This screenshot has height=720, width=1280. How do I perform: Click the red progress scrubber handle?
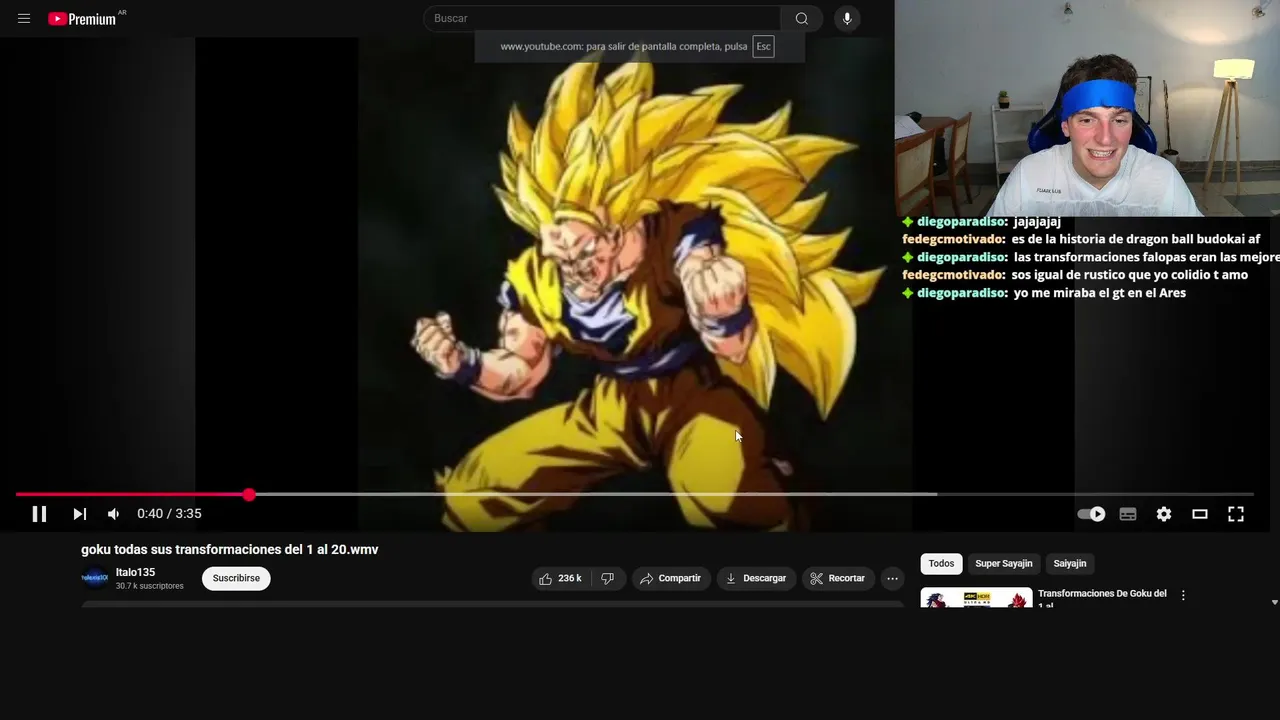pyautogui.click(x=249, y=494)
